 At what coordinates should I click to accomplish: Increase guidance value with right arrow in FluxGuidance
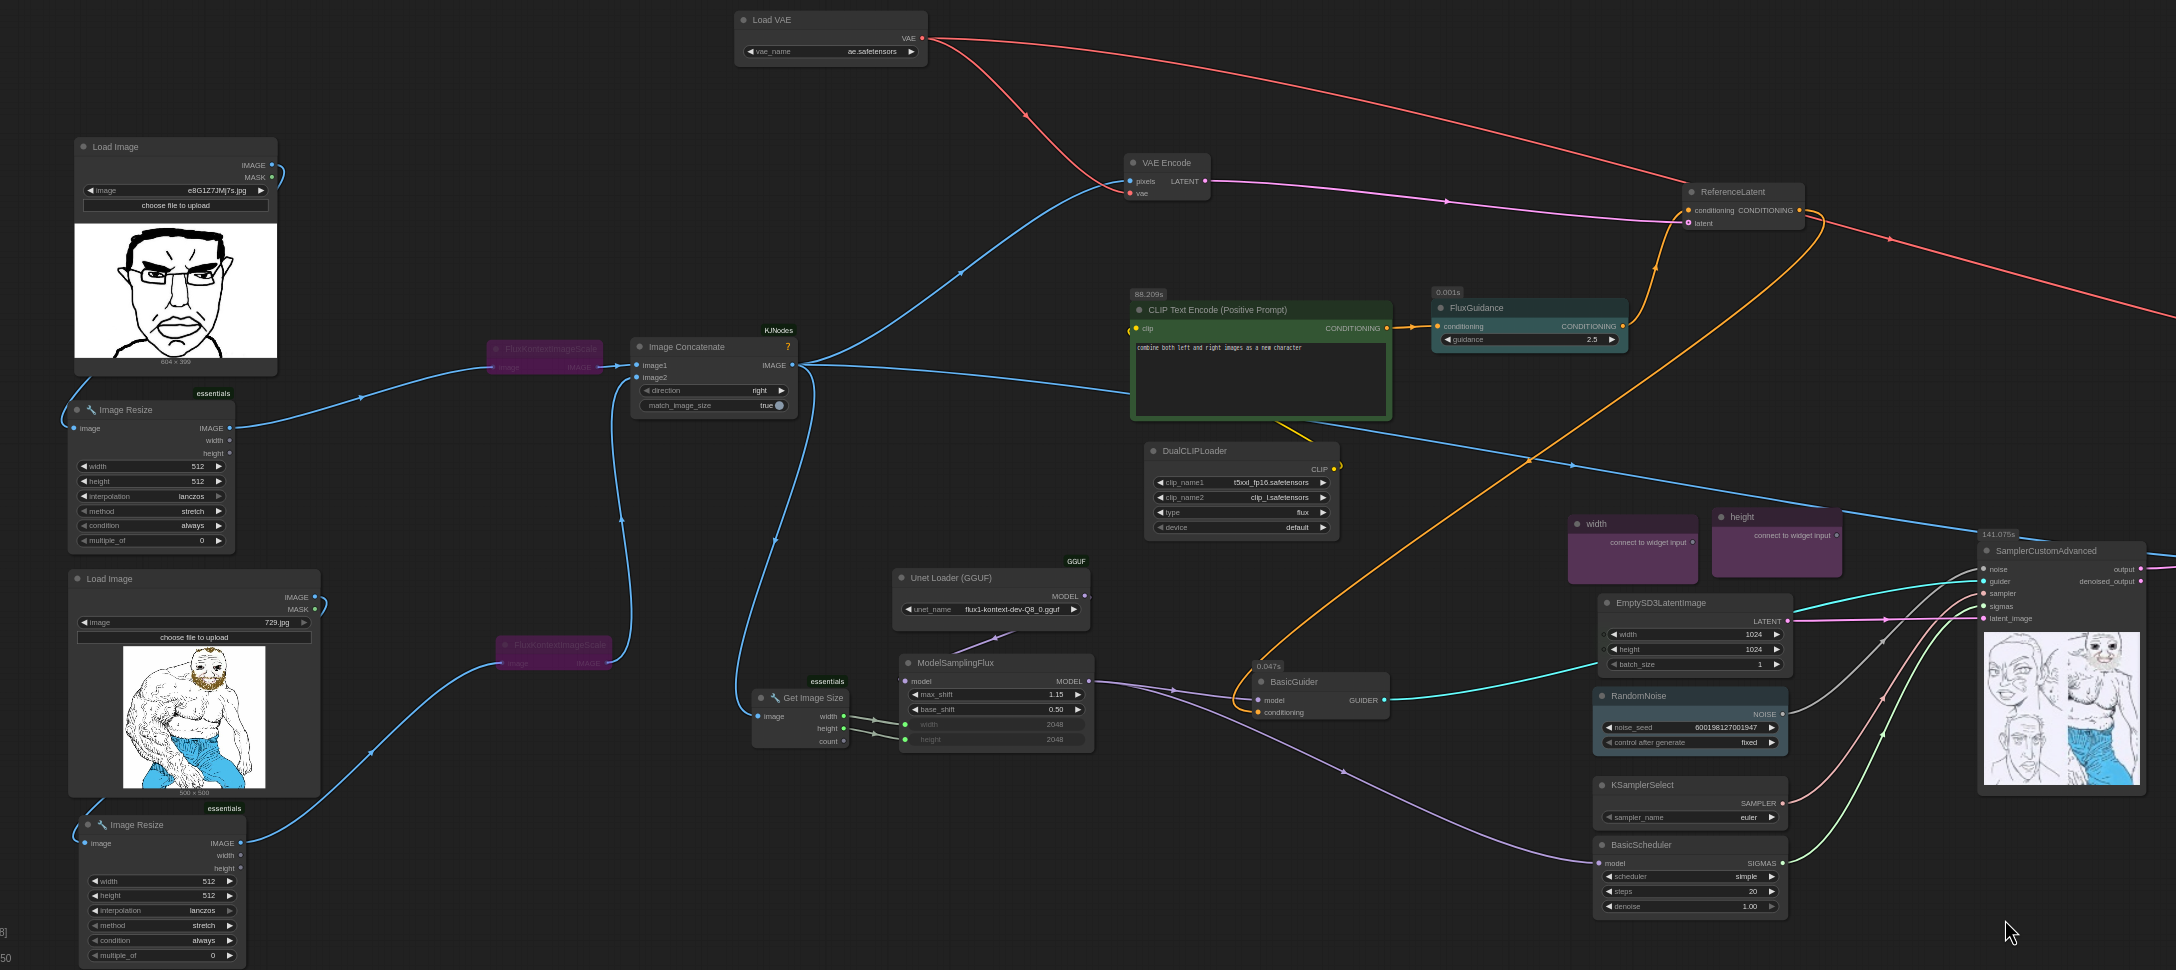coord(1611,340)
